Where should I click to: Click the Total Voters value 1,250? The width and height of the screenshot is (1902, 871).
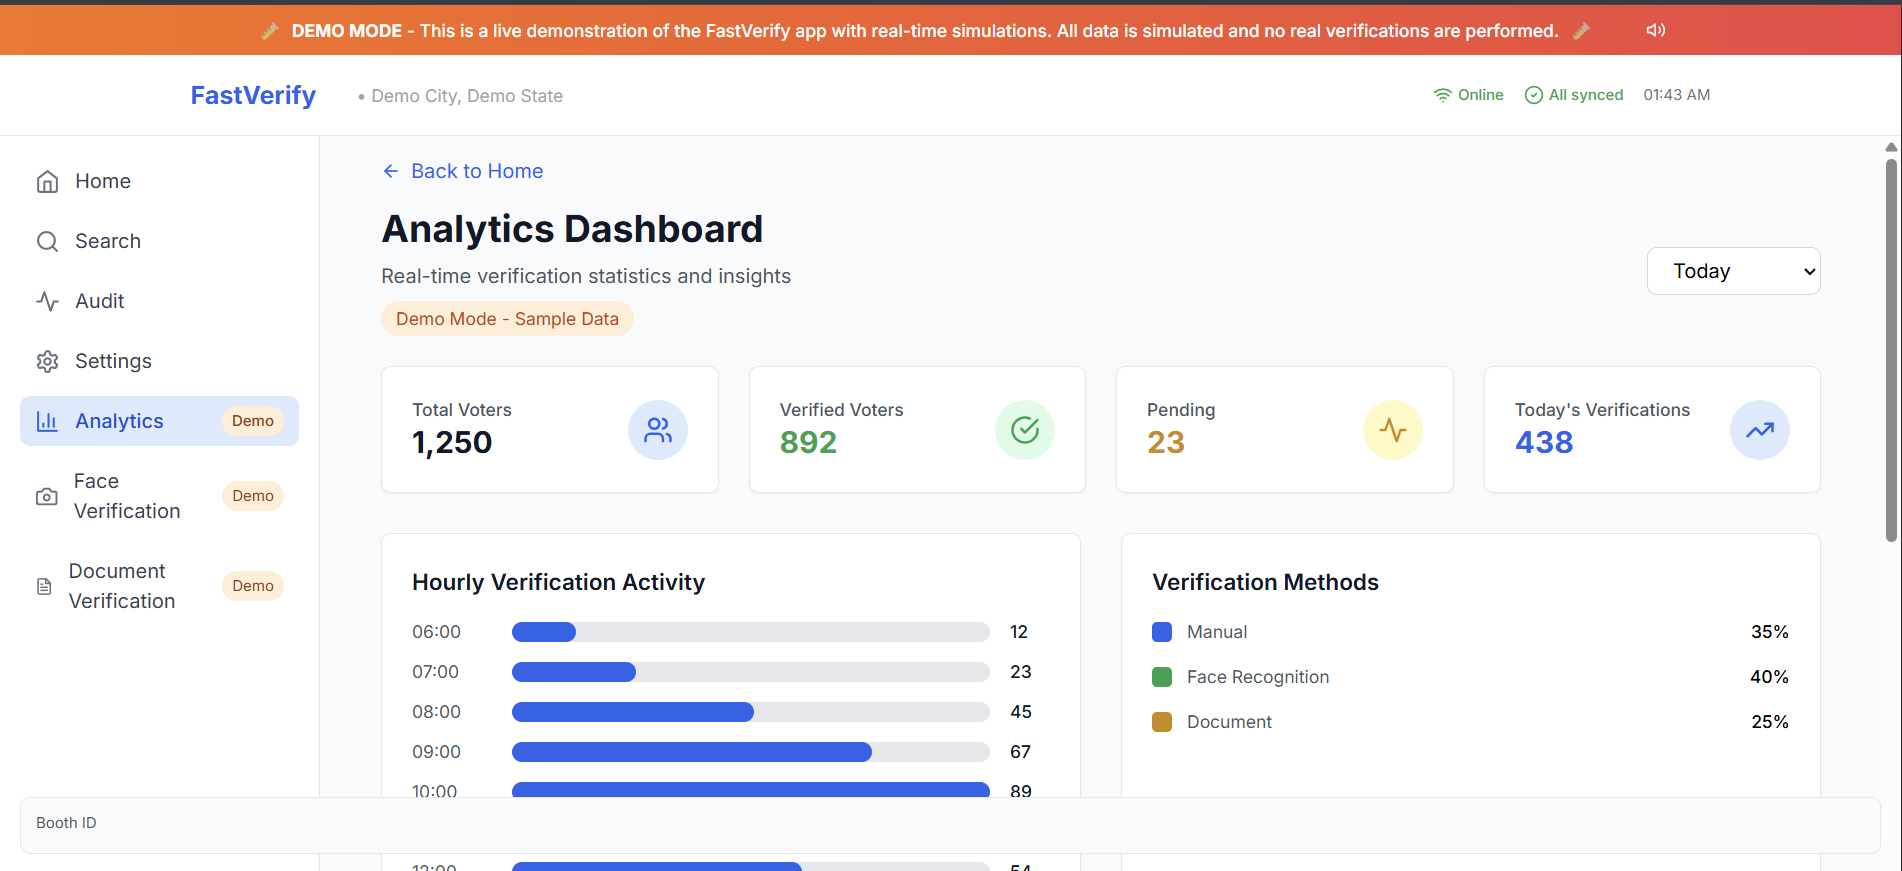tap(452, 442)
